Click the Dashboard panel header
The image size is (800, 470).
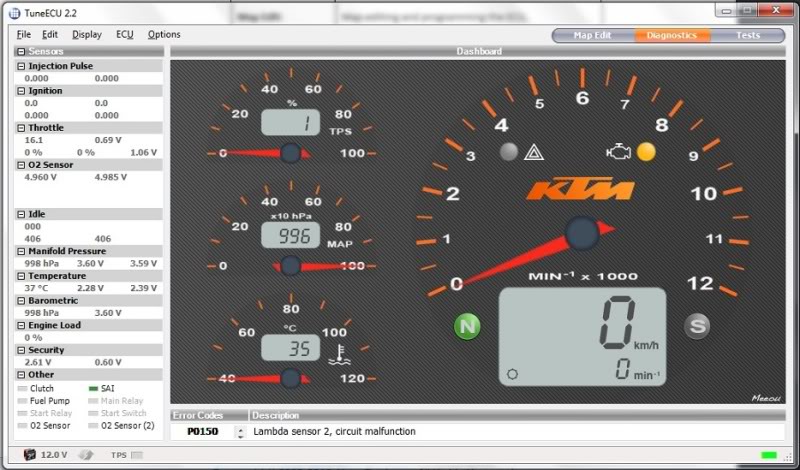click(478, 51)
